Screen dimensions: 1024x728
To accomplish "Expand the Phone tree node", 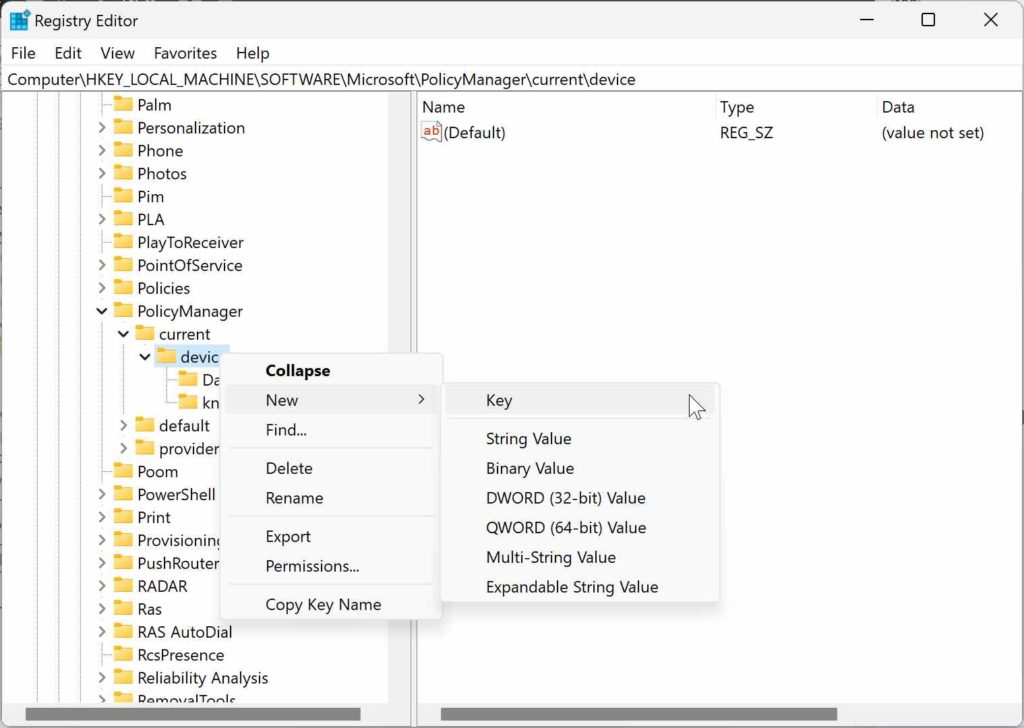I will pos(102,150).
